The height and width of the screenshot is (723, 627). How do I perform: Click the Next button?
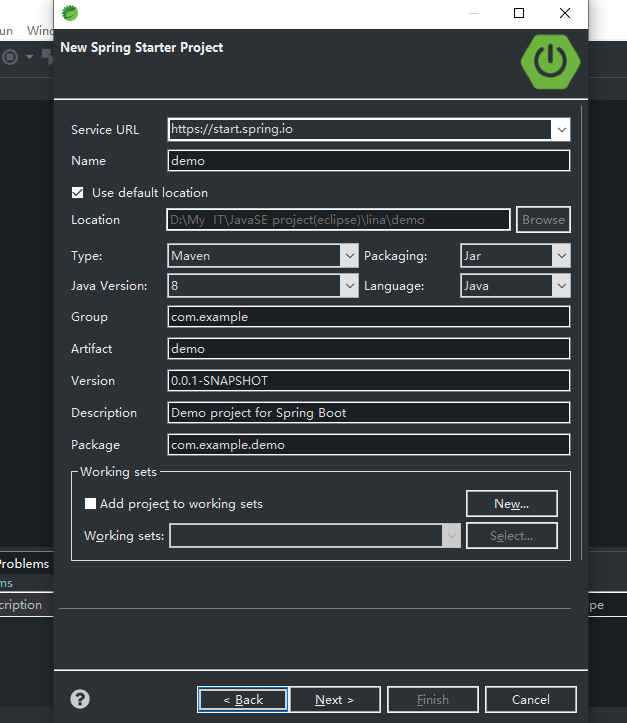tap(335, 699)
